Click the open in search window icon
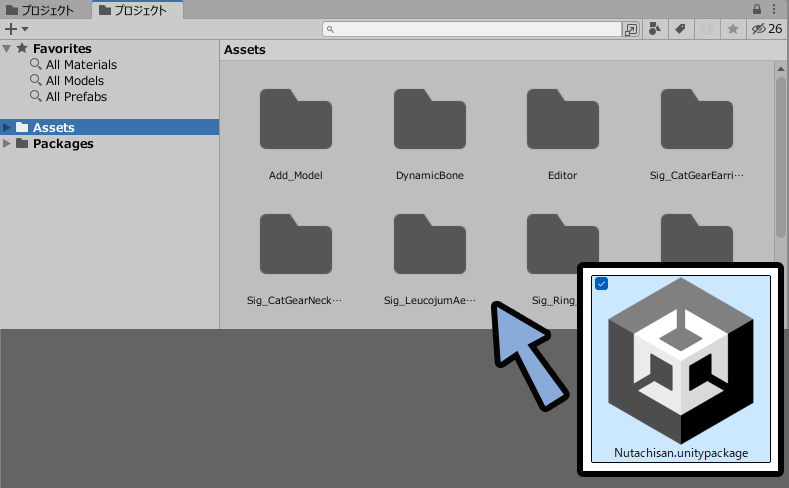 (630, 29)
